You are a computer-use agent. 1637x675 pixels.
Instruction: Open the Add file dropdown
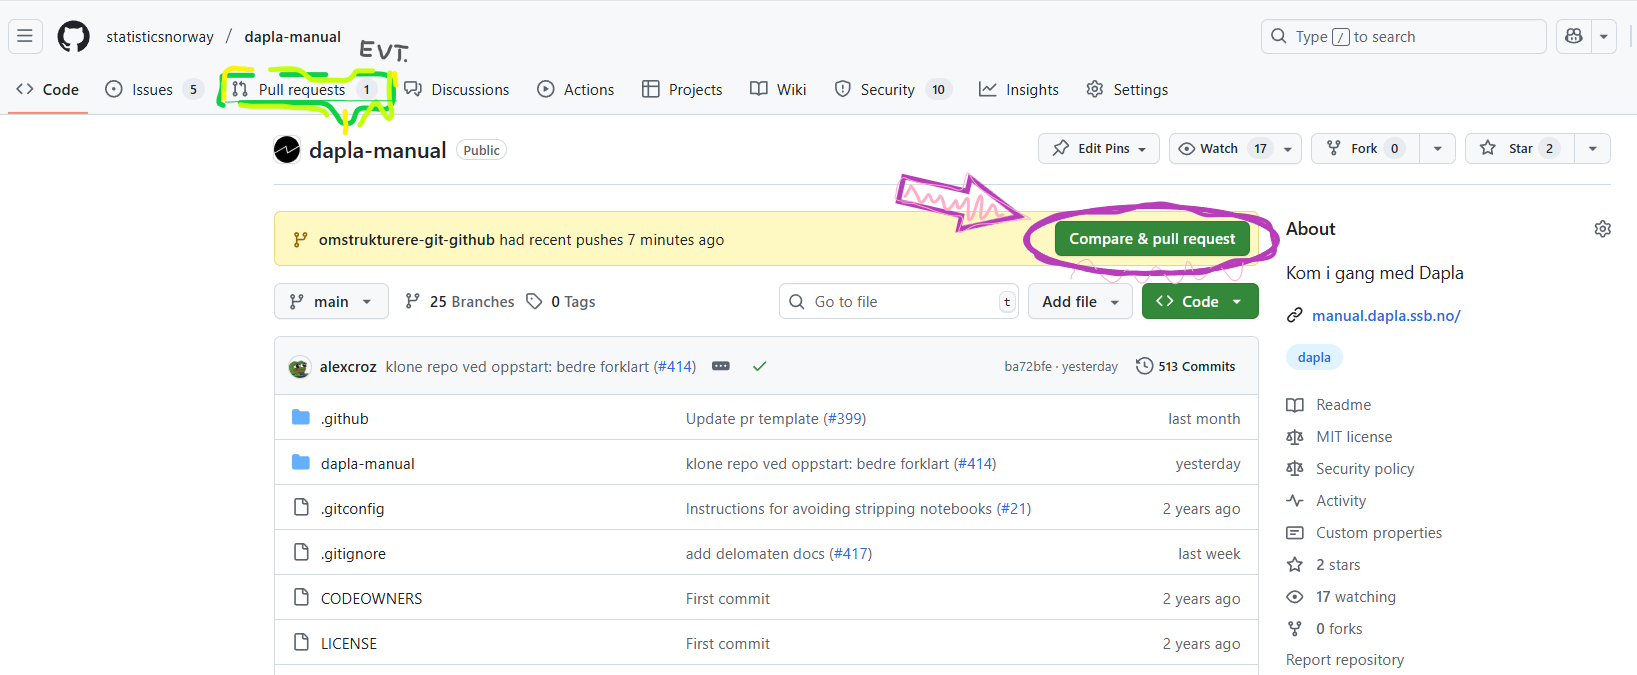1080,302
